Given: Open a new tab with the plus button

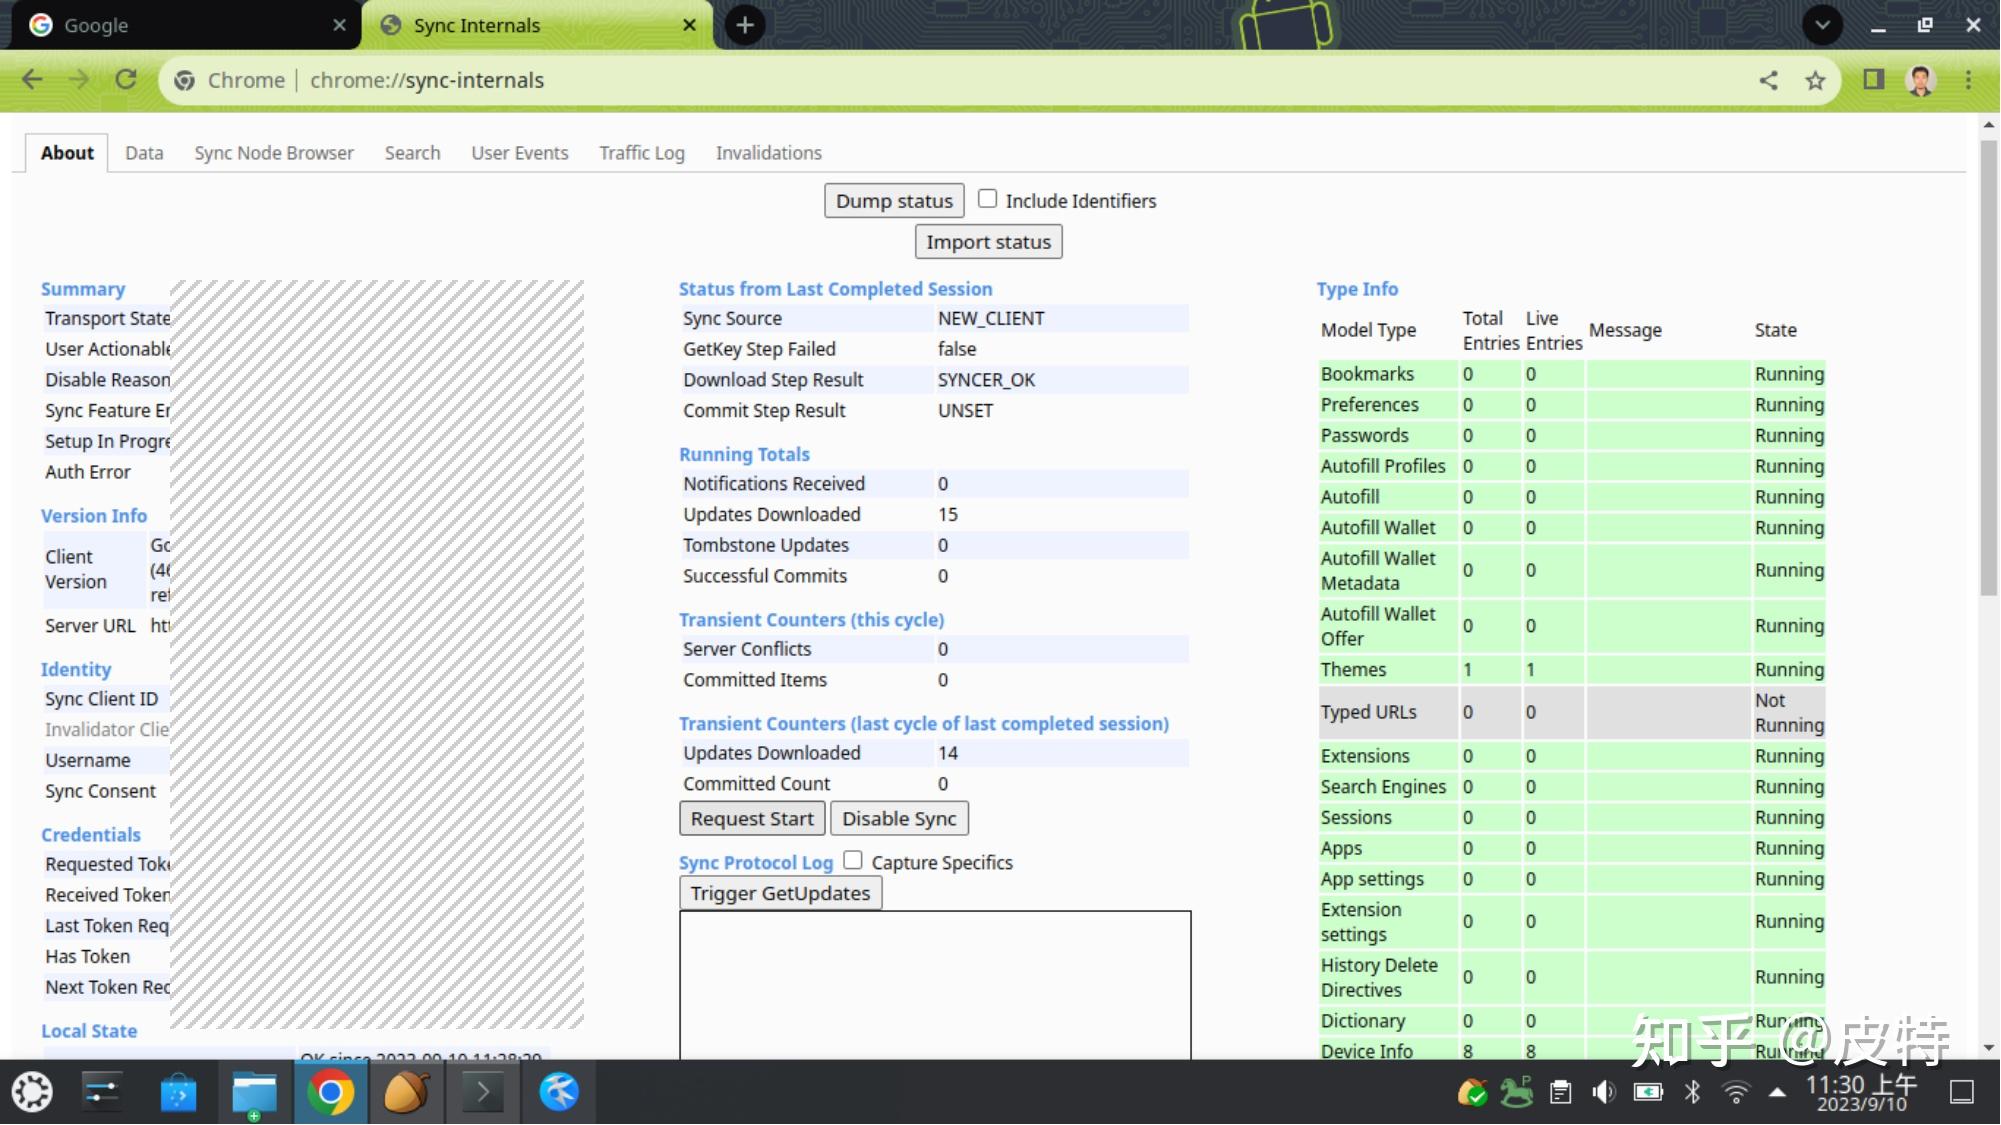Looking at the screenshot, I should pos(745,25).
